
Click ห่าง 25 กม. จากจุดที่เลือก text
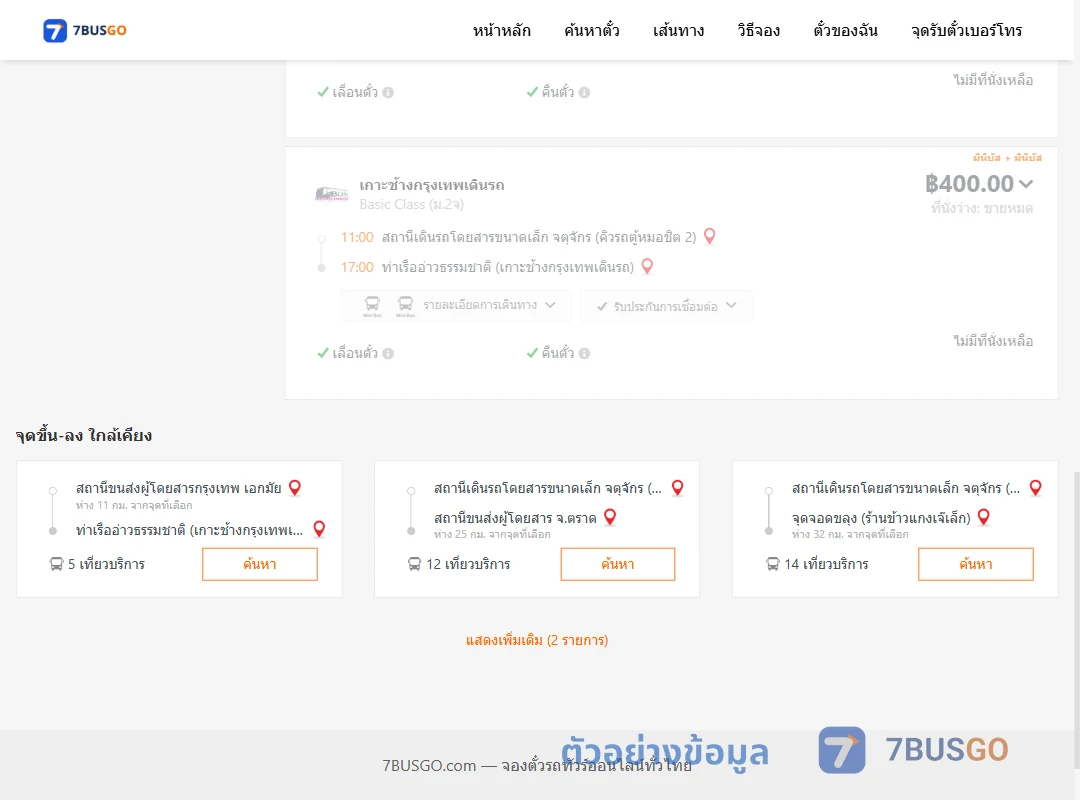coord(492,535)
